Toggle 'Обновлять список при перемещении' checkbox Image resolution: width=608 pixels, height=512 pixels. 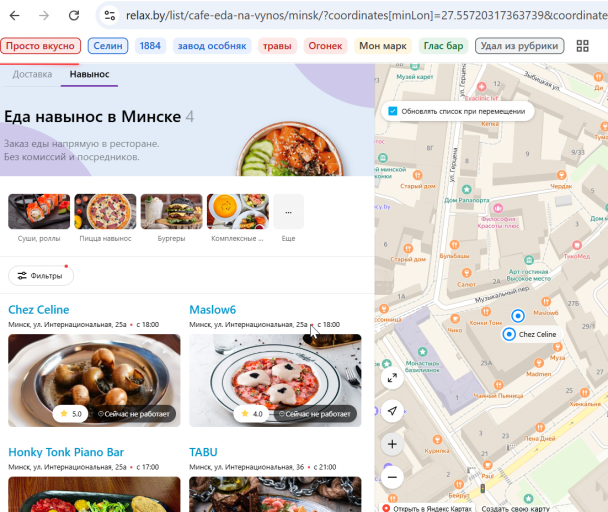(392, 111)
